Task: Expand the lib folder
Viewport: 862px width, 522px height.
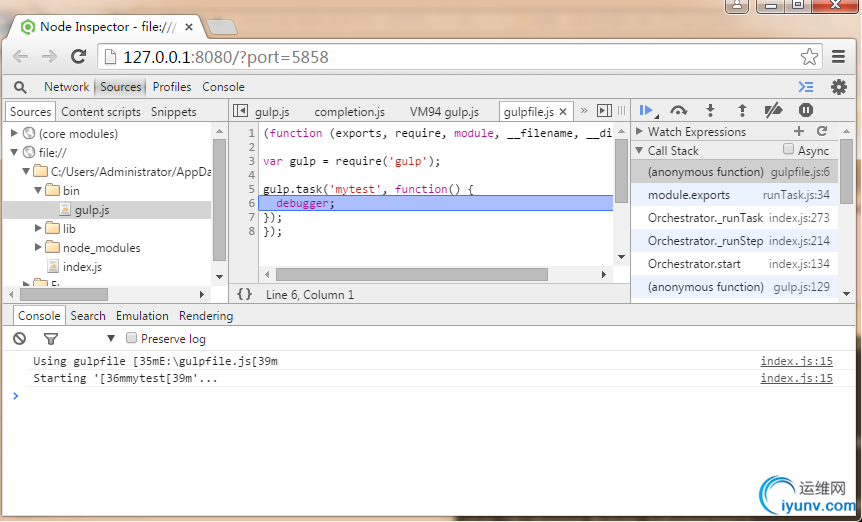Action: coord(38,228)
